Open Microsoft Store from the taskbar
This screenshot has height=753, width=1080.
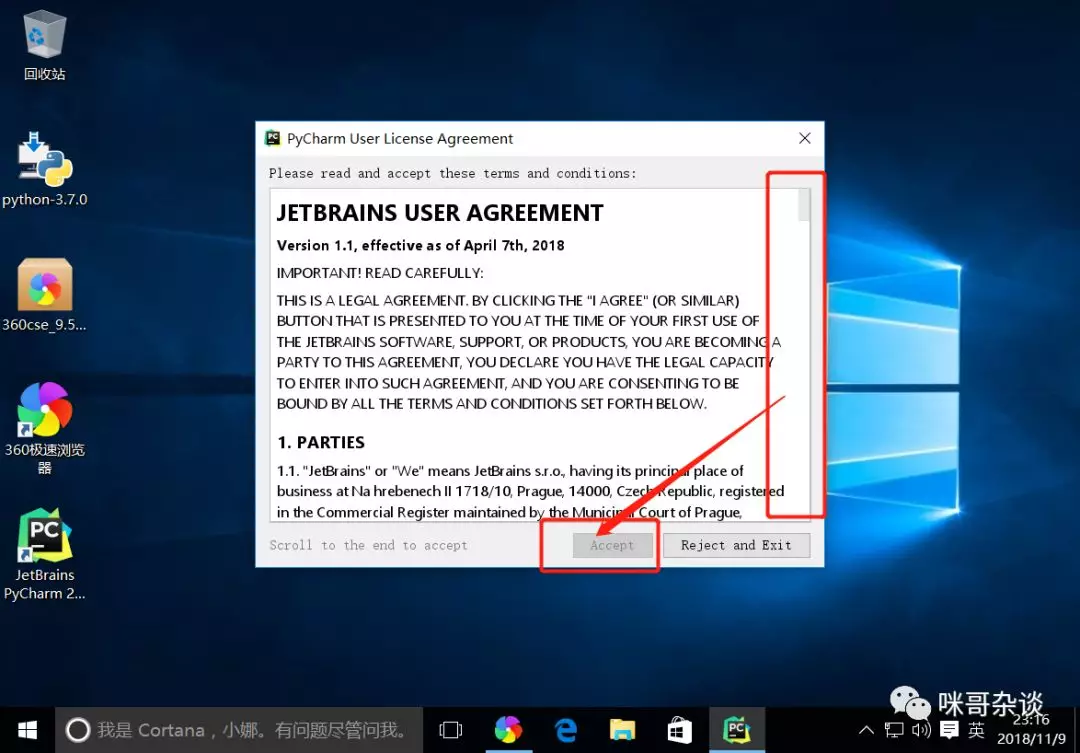click(680, 730)
